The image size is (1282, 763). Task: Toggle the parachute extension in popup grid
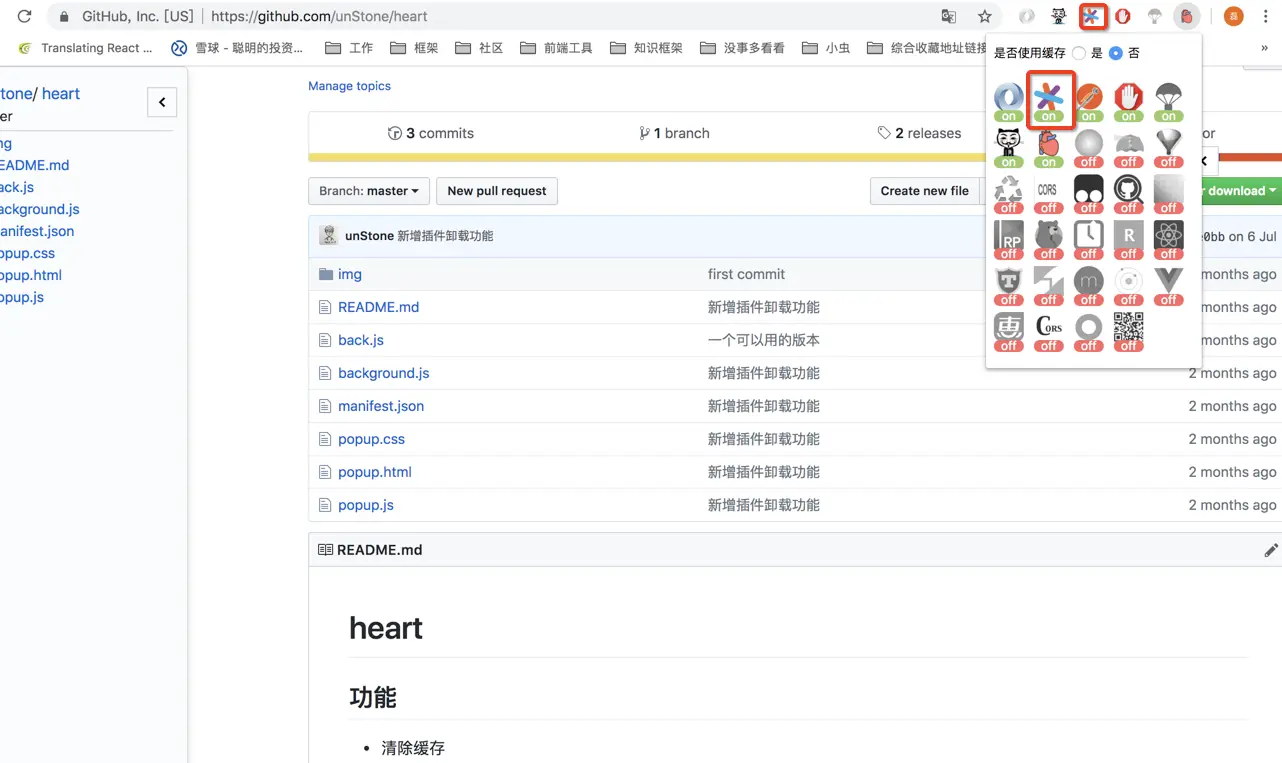(x=1168, y=100)
